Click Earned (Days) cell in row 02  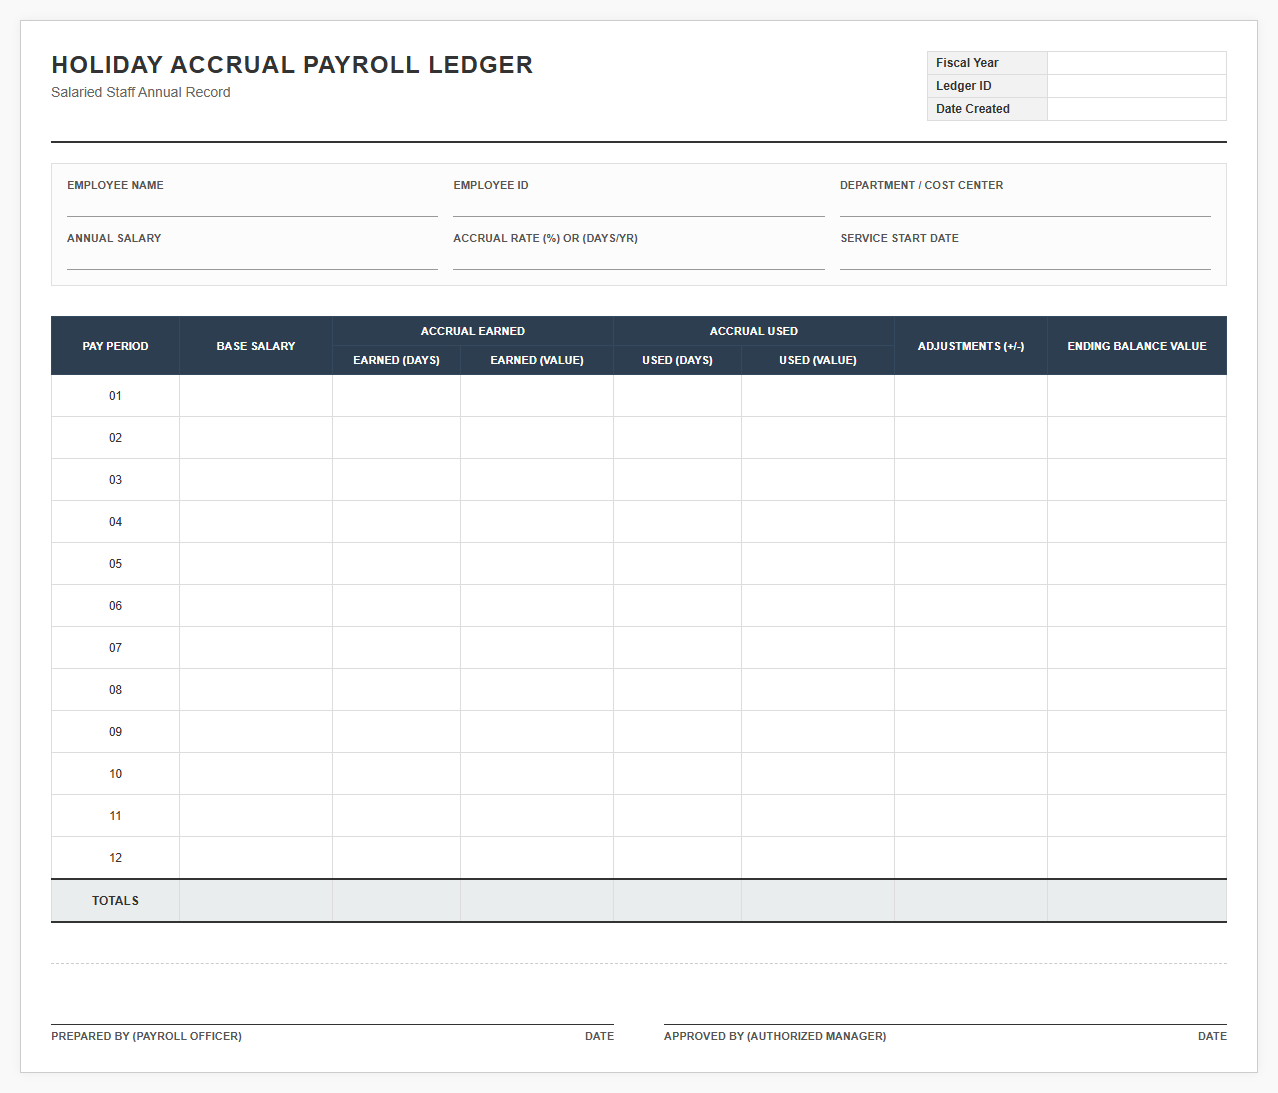[x=397, y=438]
